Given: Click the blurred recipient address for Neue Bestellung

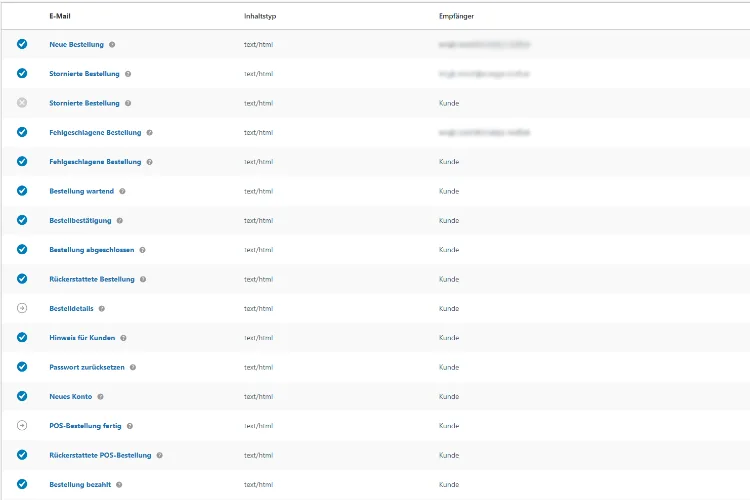Looking at the screenshot, I should point(484,44).
